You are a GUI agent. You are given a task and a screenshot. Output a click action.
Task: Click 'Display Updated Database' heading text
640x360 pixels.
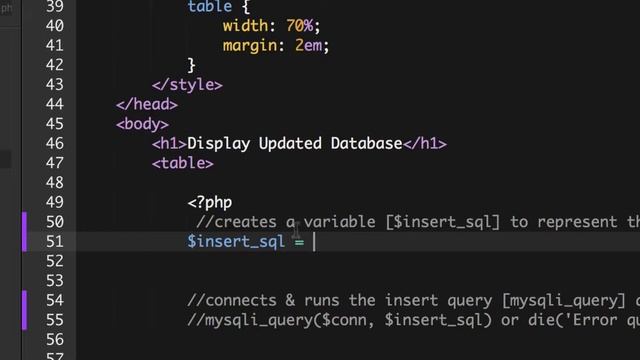[x=295, y=143]
